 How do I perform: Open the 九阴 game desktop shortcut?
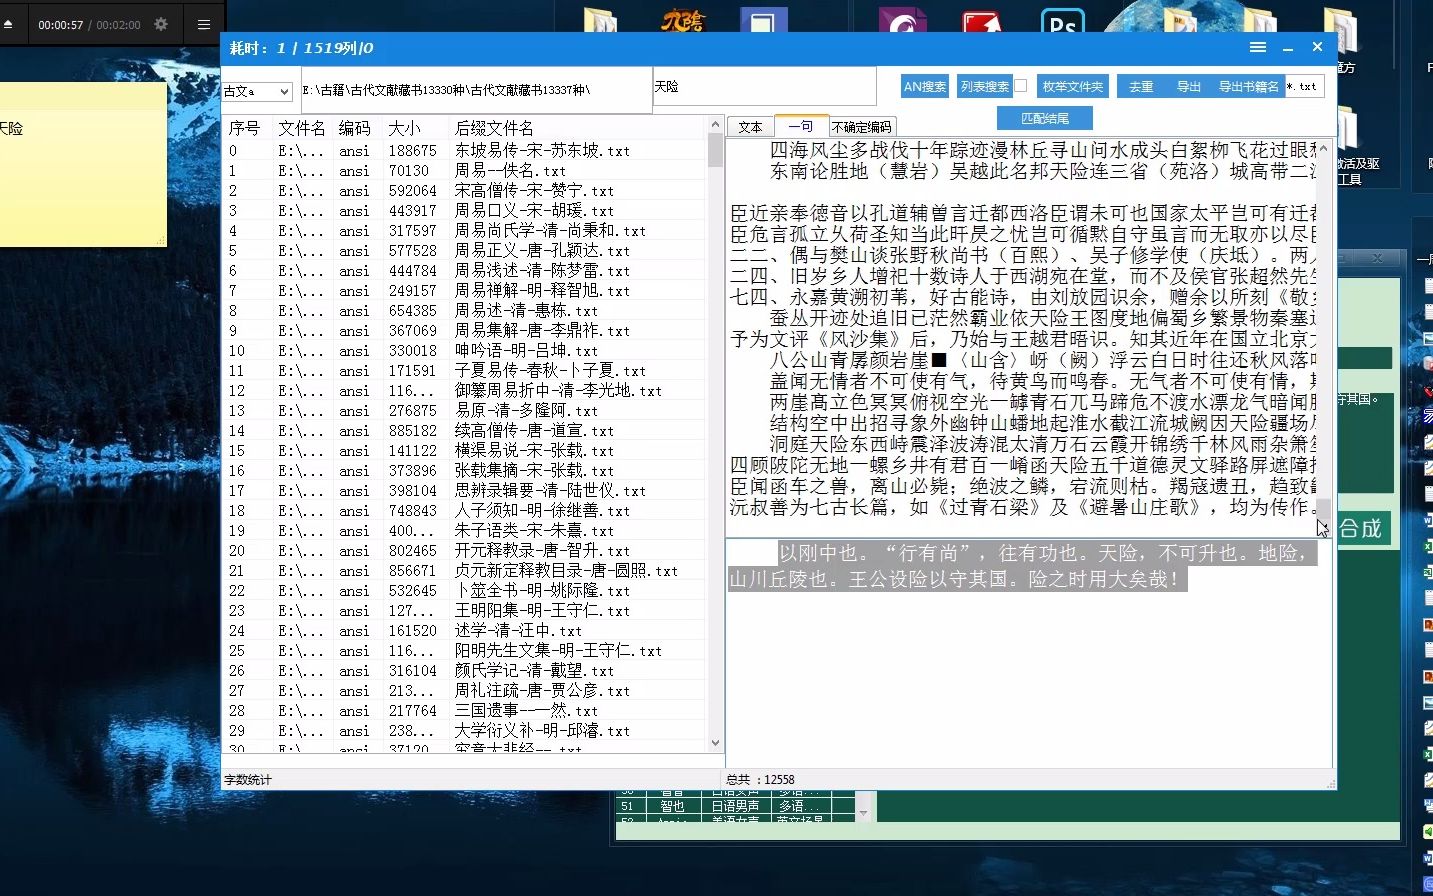[x=682, y=19]
